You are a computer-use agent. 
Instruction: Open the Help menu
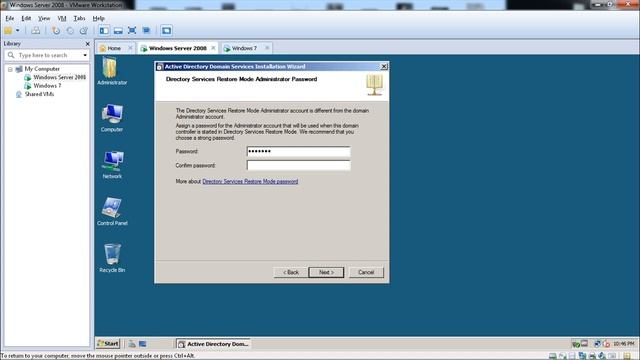(98, 18)
